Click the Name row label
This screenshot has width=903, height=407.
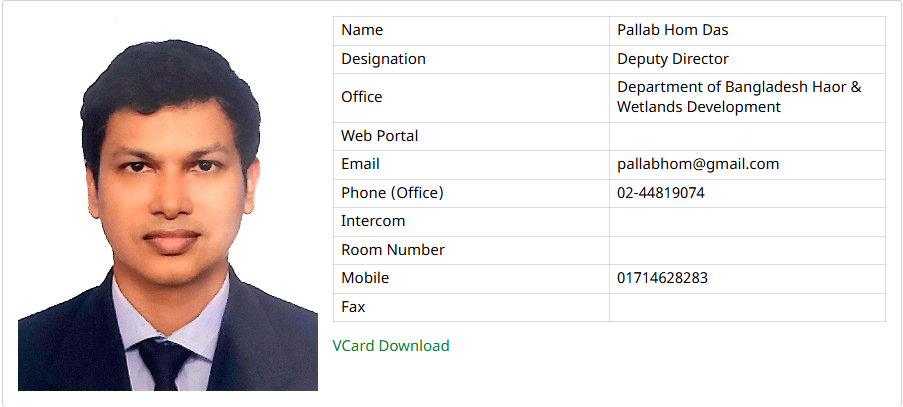click(362, 31)
